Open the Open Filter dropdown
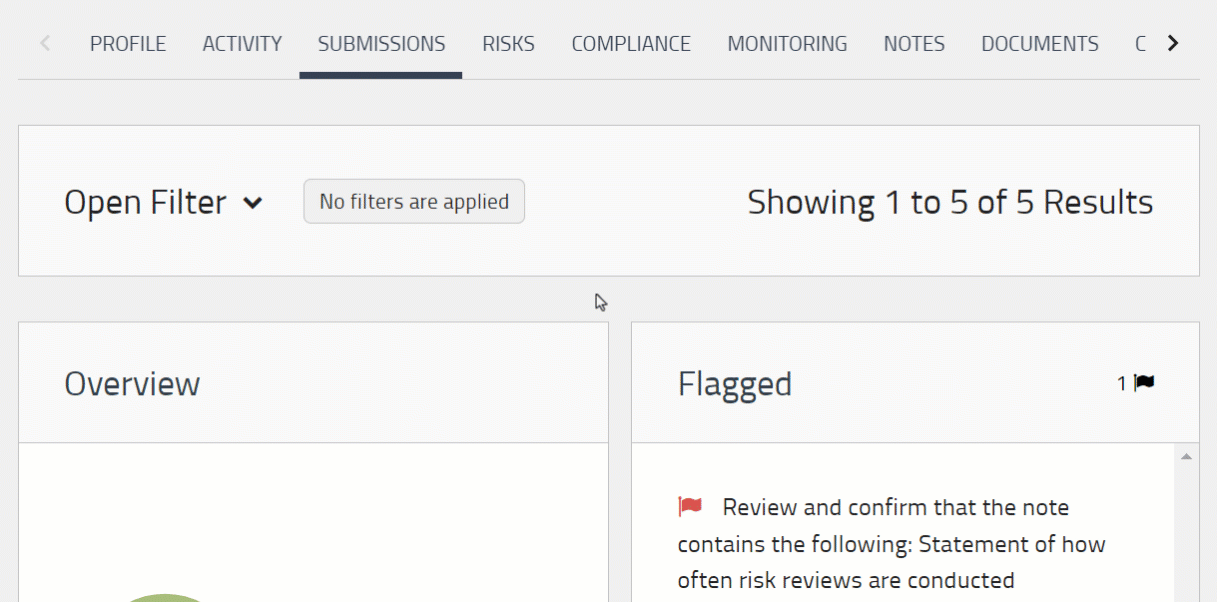Screen dimensions: 1217x602 (x=145, y=201)
